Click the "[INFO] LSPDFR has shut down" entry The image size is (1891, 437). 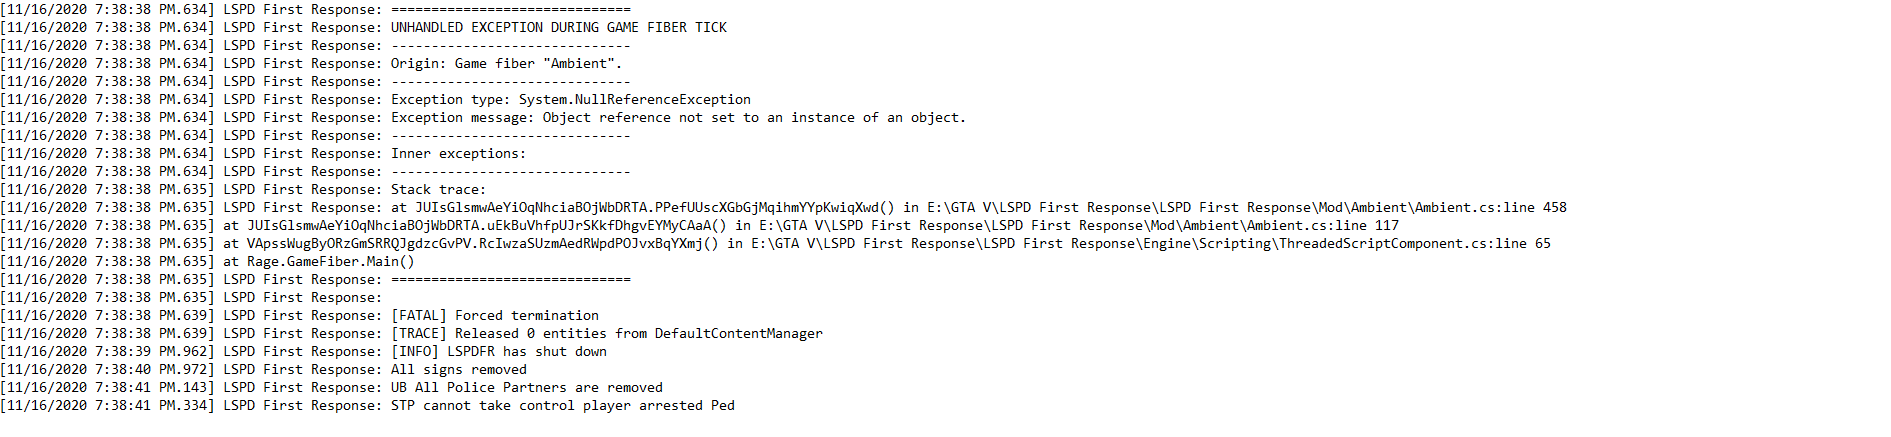click(498, 352)
